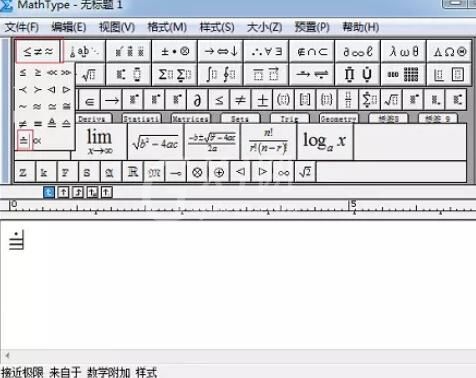
Task: Click the circled plus ⊕ button on bottom bar
Action: tap(219, 172)
